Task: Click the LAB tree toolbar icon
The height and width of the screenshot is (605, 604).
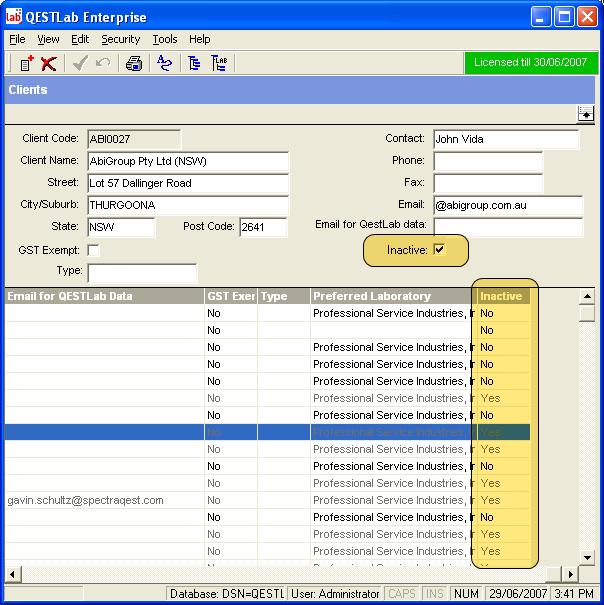Action: [x=219, y=64]
